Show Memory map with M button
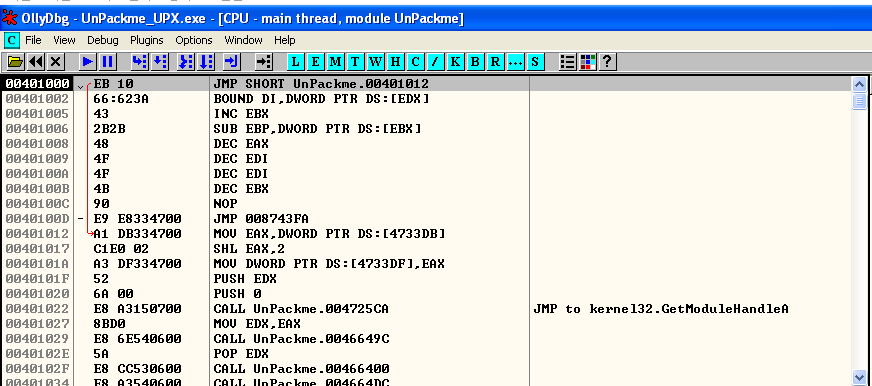The height and width of the screenshot is (386, 872). click(x=335, y=62)
